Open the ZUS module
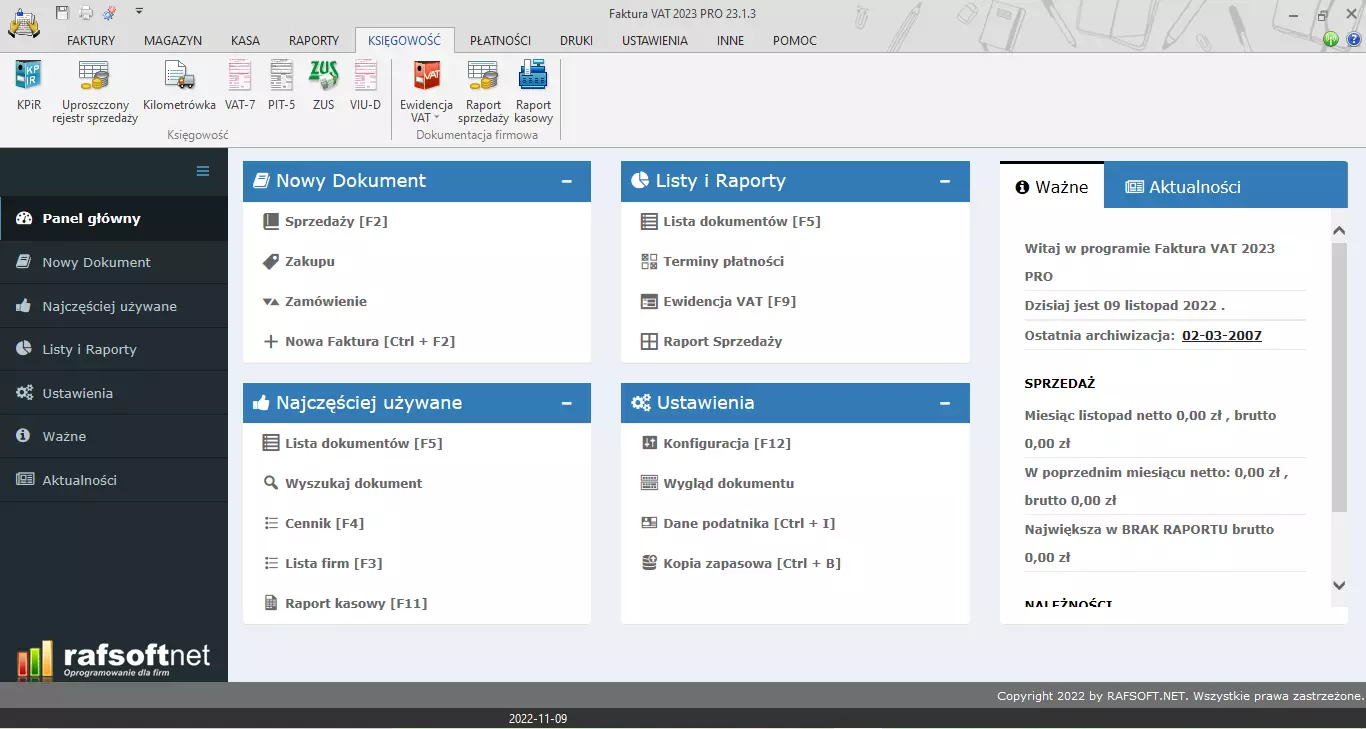 tap(322, 86)
